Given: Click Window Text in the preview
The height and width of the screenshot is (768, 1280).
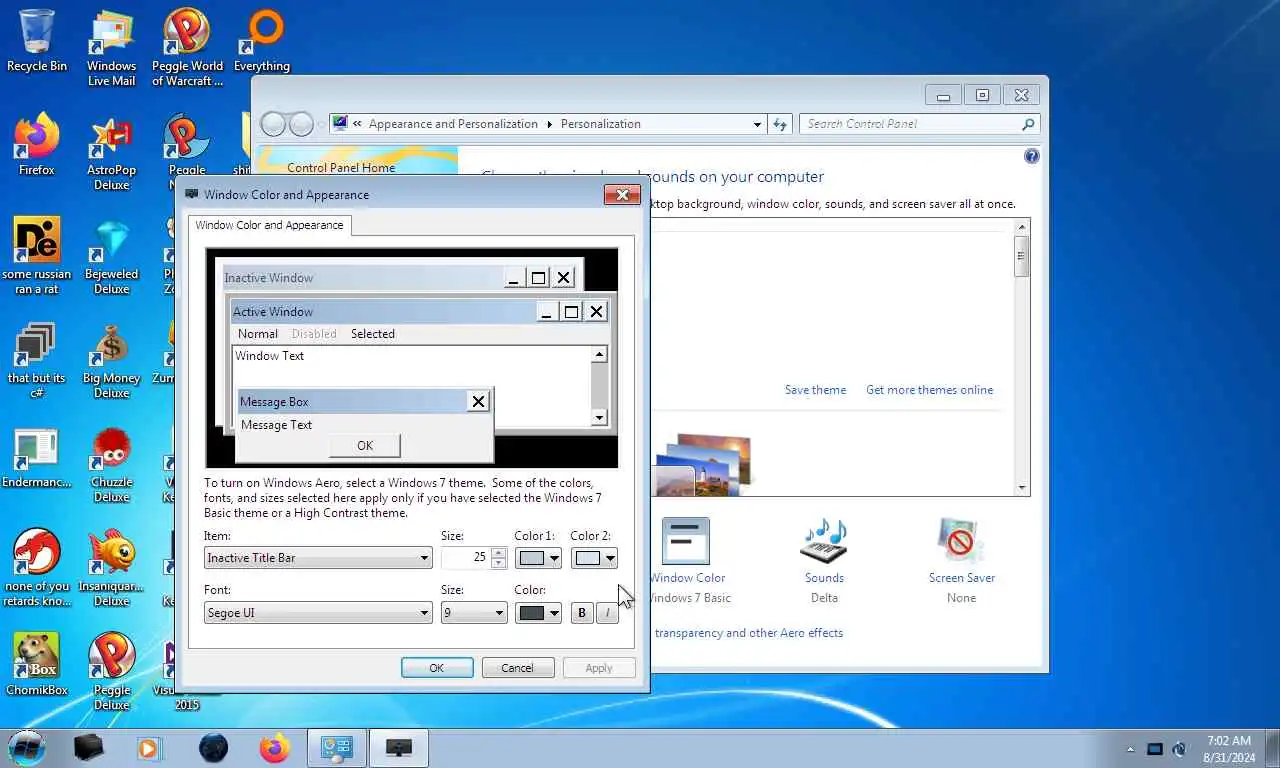Looking at the screenshot, I should click(x=270, y=356).
